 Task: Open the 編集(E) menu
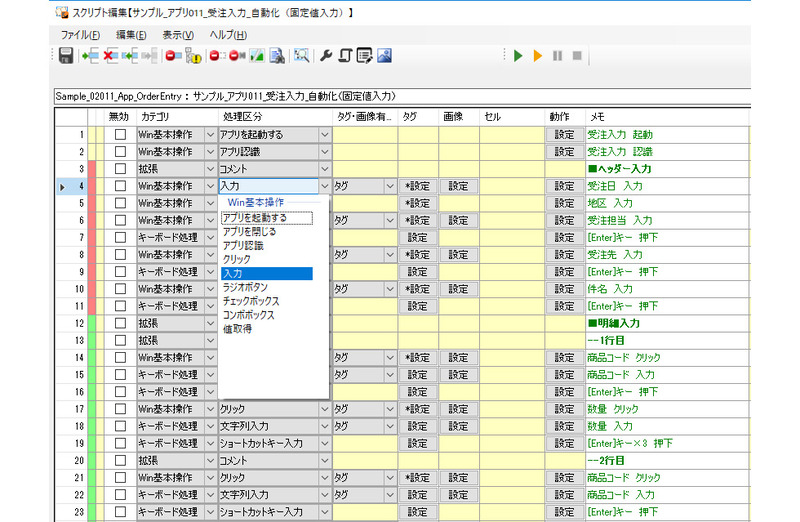[x=131, y=35]
